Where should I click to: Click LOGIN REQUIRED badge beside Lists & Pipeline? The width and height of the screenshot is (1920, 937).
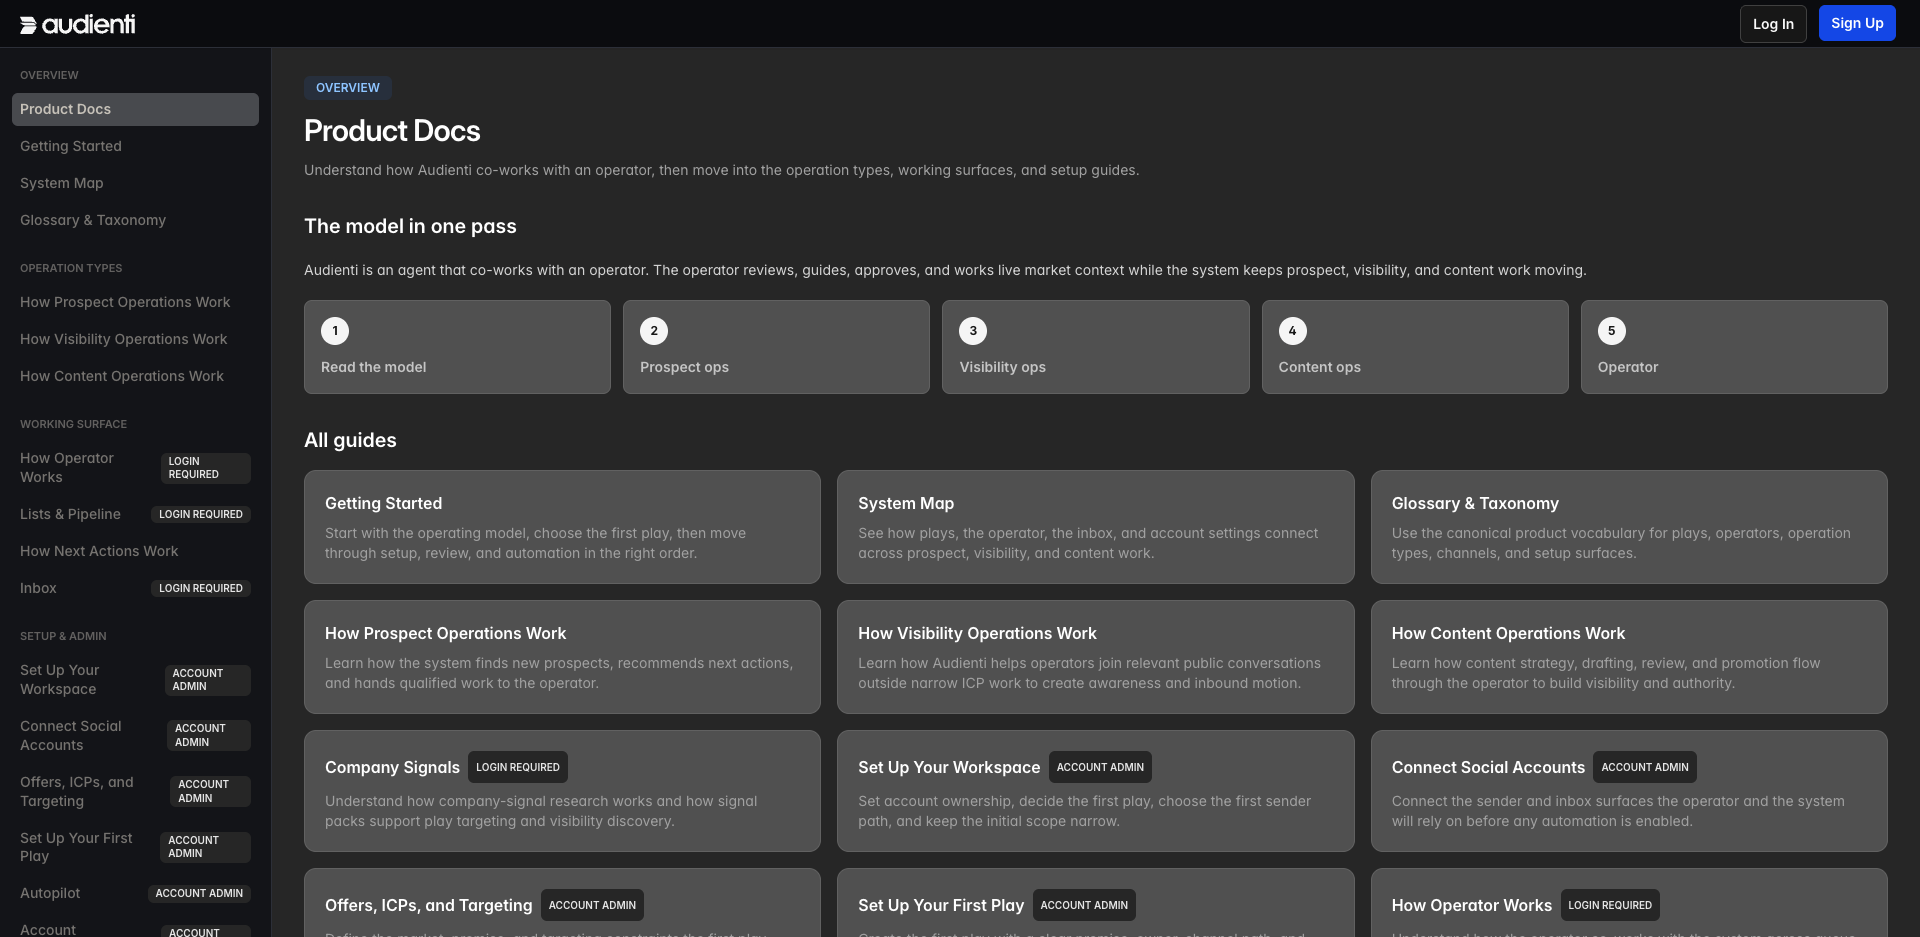(x=201, y=514)
